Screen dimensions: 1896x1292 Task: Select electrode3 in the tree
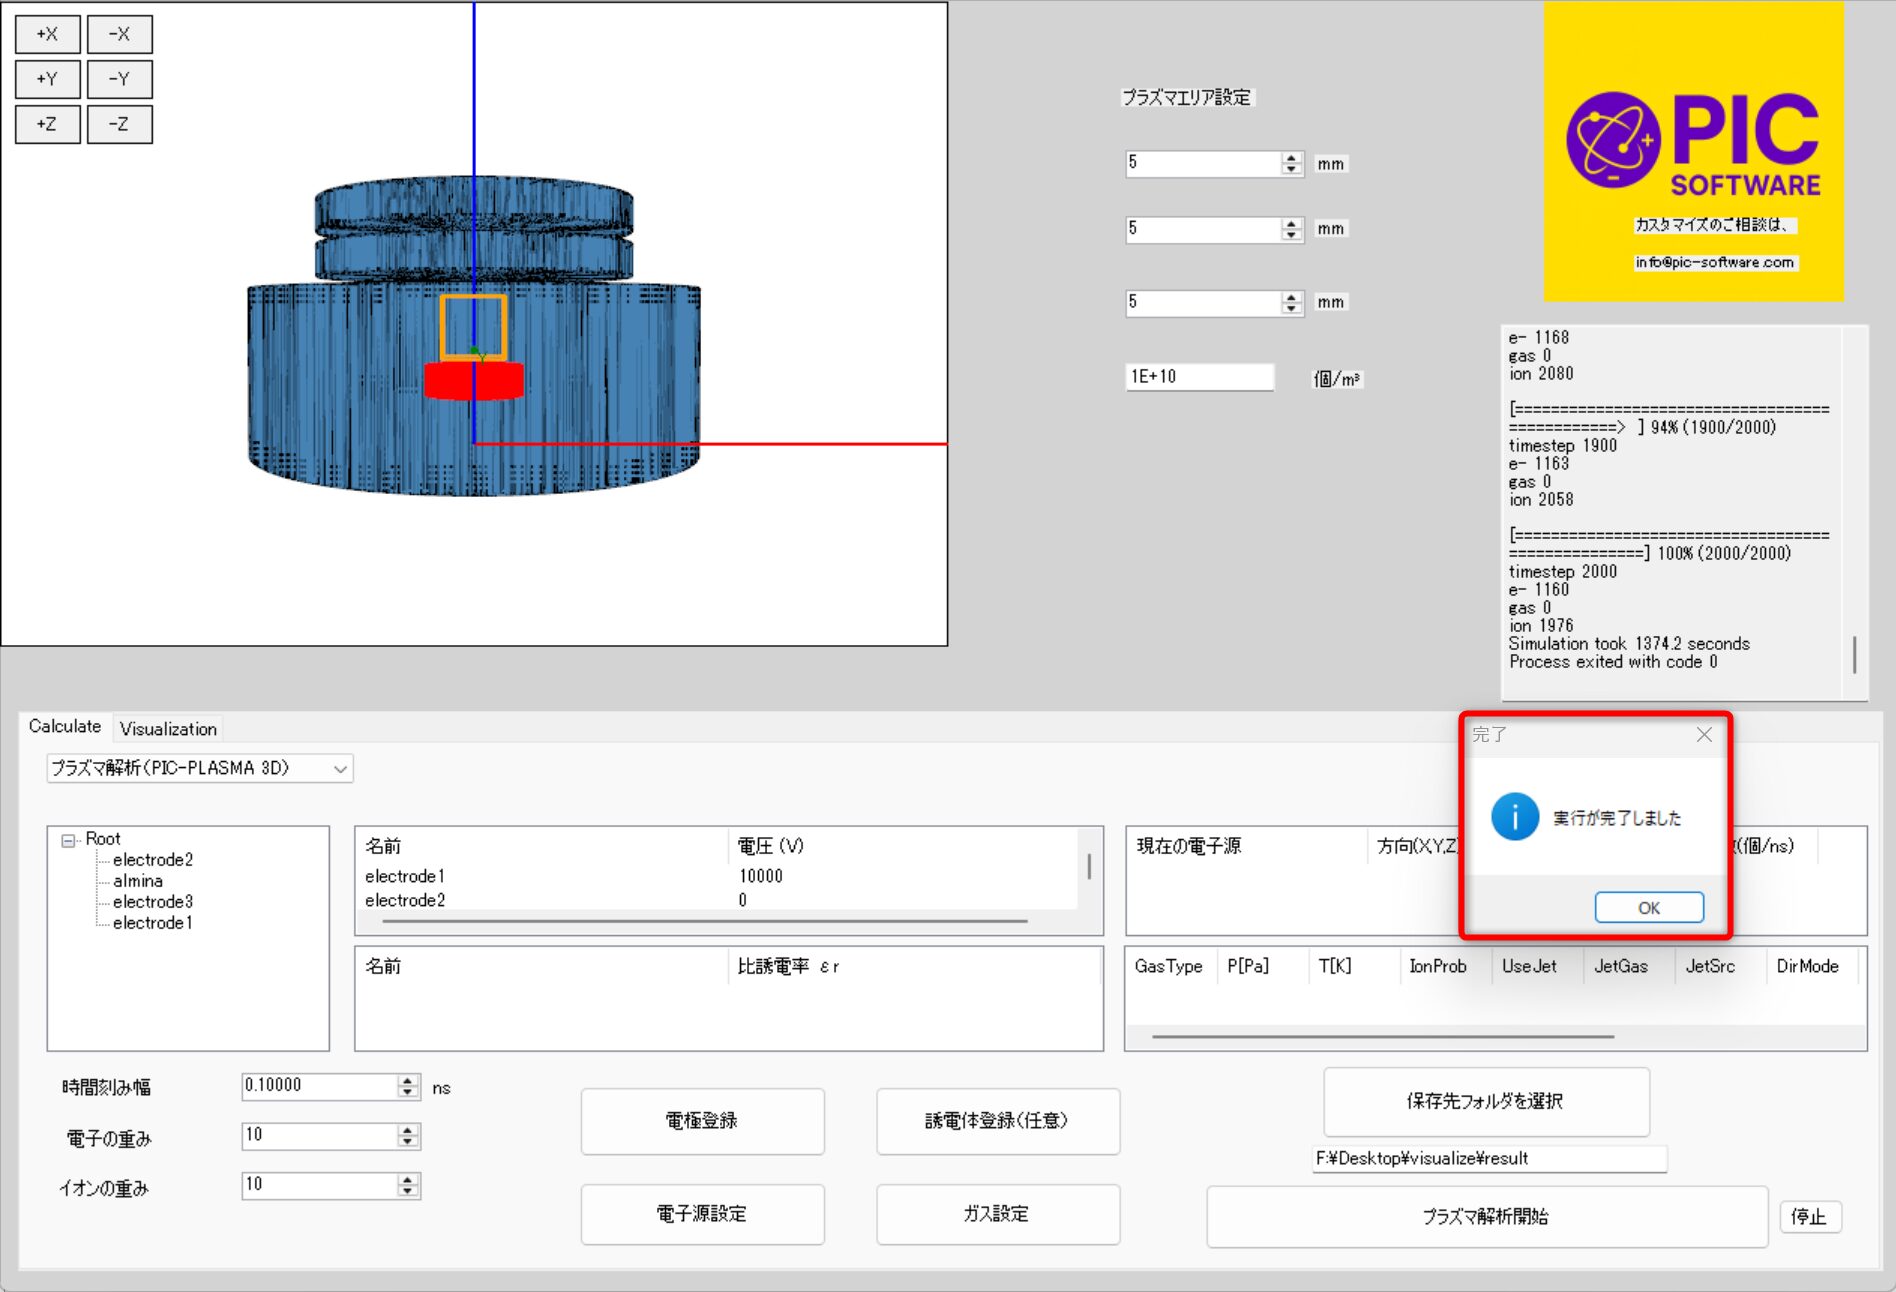tap(152, 902)
